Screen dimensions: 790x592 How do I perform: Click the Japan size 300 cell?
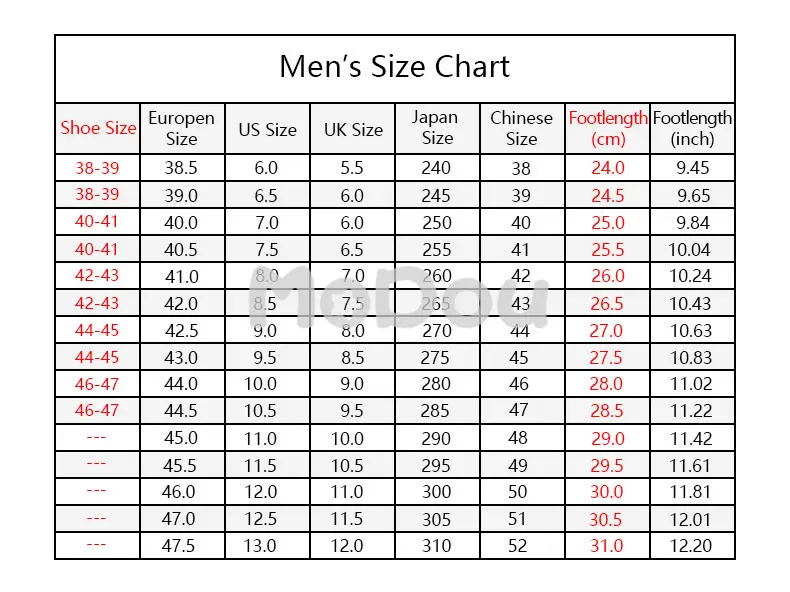click(x=436, y=492)
